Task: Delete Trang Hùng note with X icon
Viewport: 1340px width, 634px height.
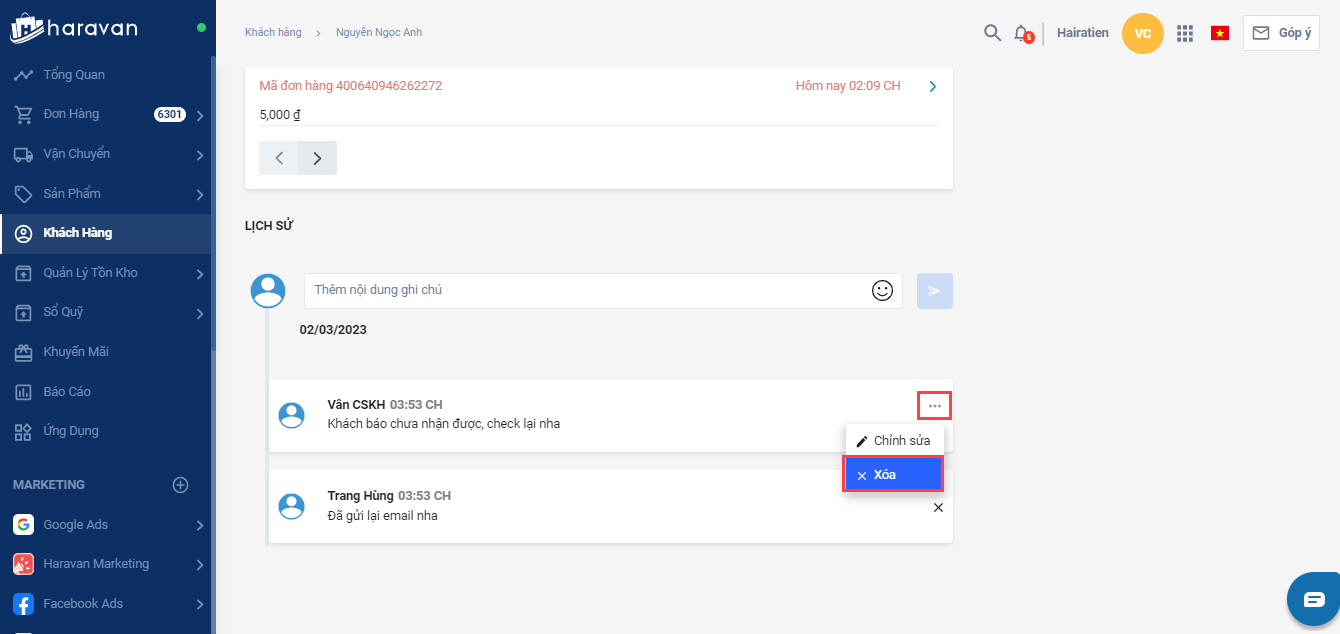Action: pyautogui.click(x=938, y=508)
